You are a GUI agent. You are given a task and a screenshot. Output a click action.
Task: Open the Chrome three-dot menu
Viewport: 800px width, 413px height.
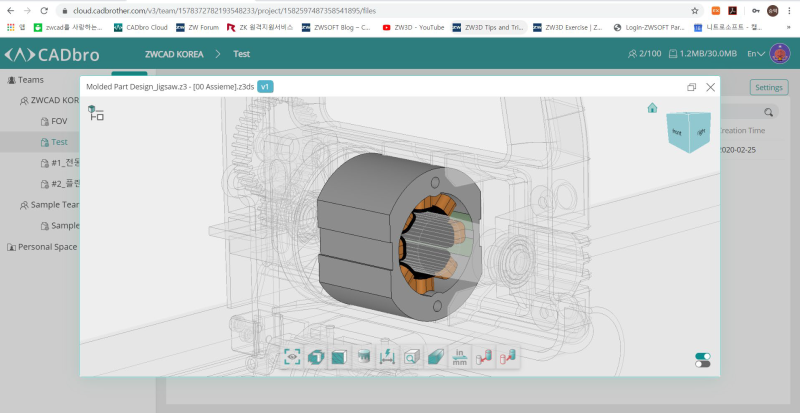[789, 10]
